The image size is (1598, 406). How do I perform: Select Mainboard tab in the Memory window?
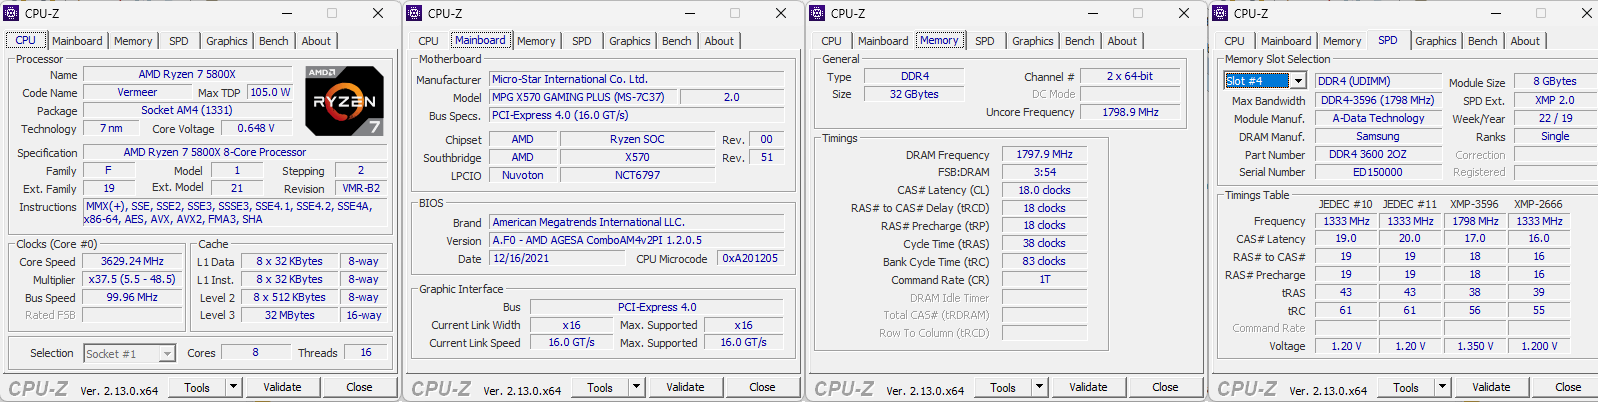pos(883,41)
